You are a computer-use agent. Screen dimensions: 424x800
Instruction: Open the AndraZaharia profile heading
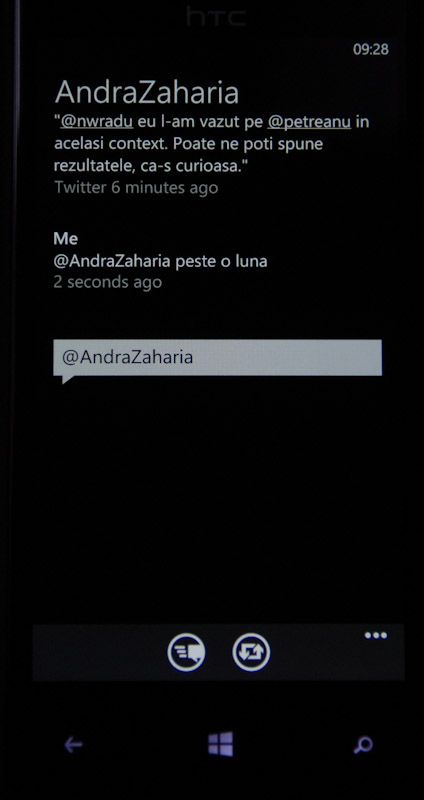[x=147, y=93]
